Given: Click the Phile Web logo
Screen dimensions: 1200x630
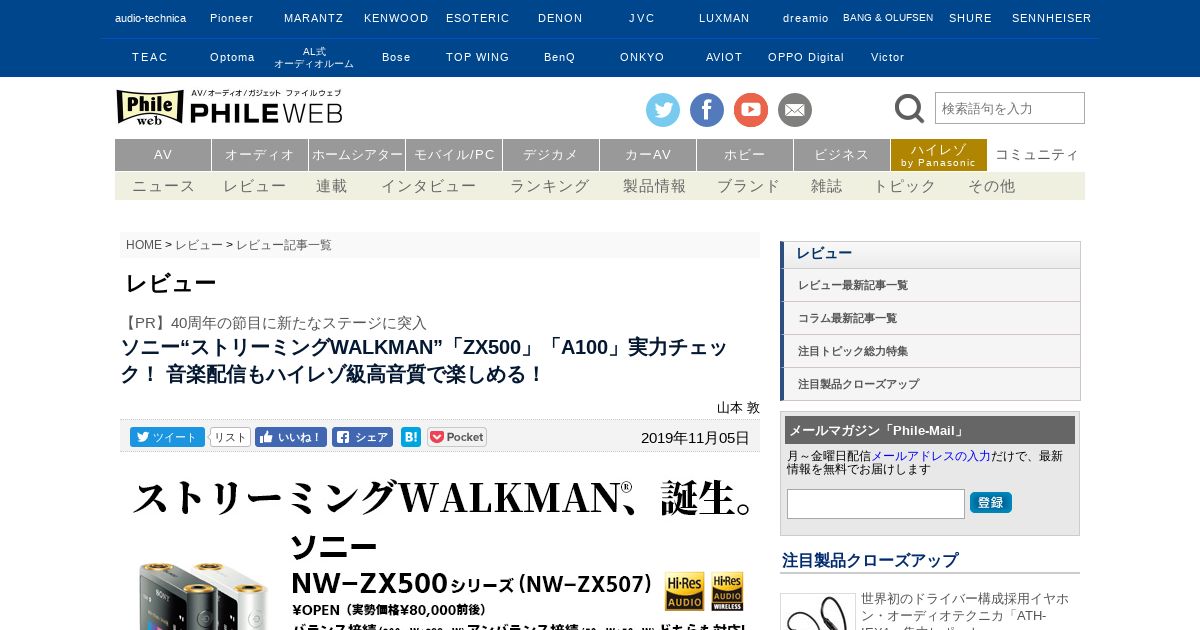Looking at the screenshot, I should point(229,107).
